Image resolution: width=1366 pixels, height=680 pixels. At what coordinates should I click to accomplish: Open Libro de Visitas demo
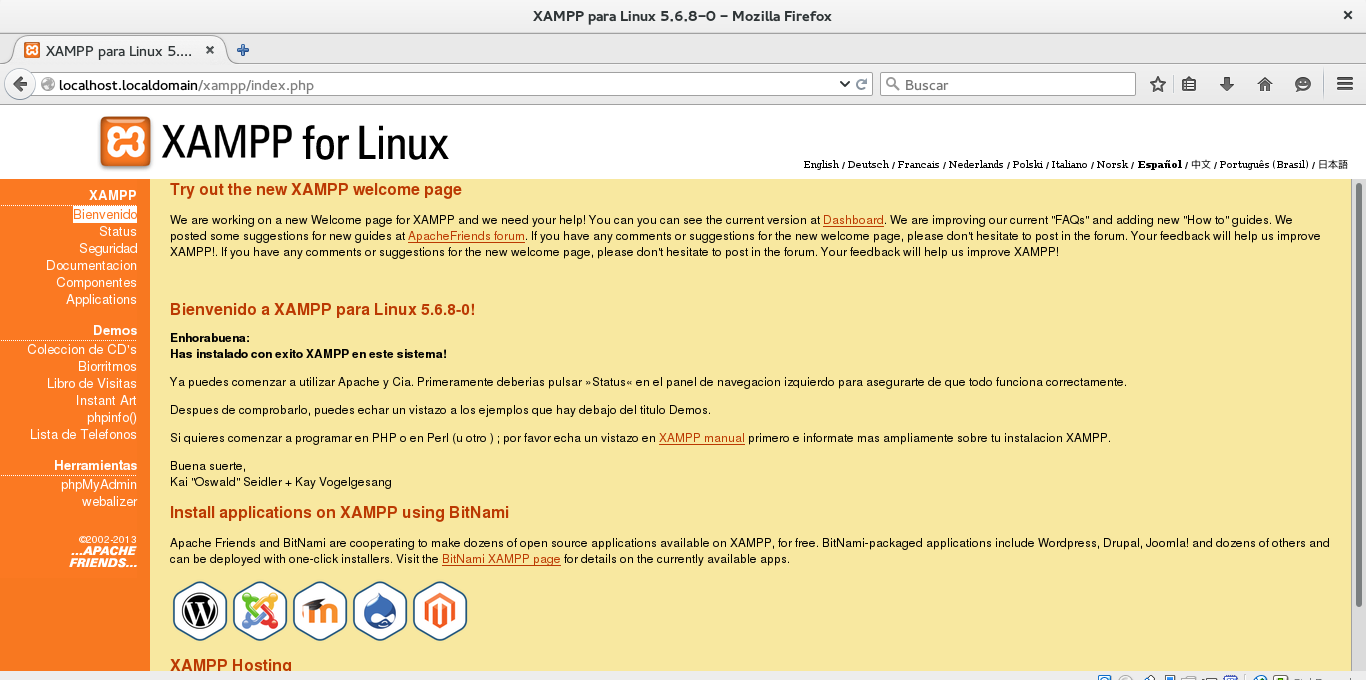click(92, 384)
